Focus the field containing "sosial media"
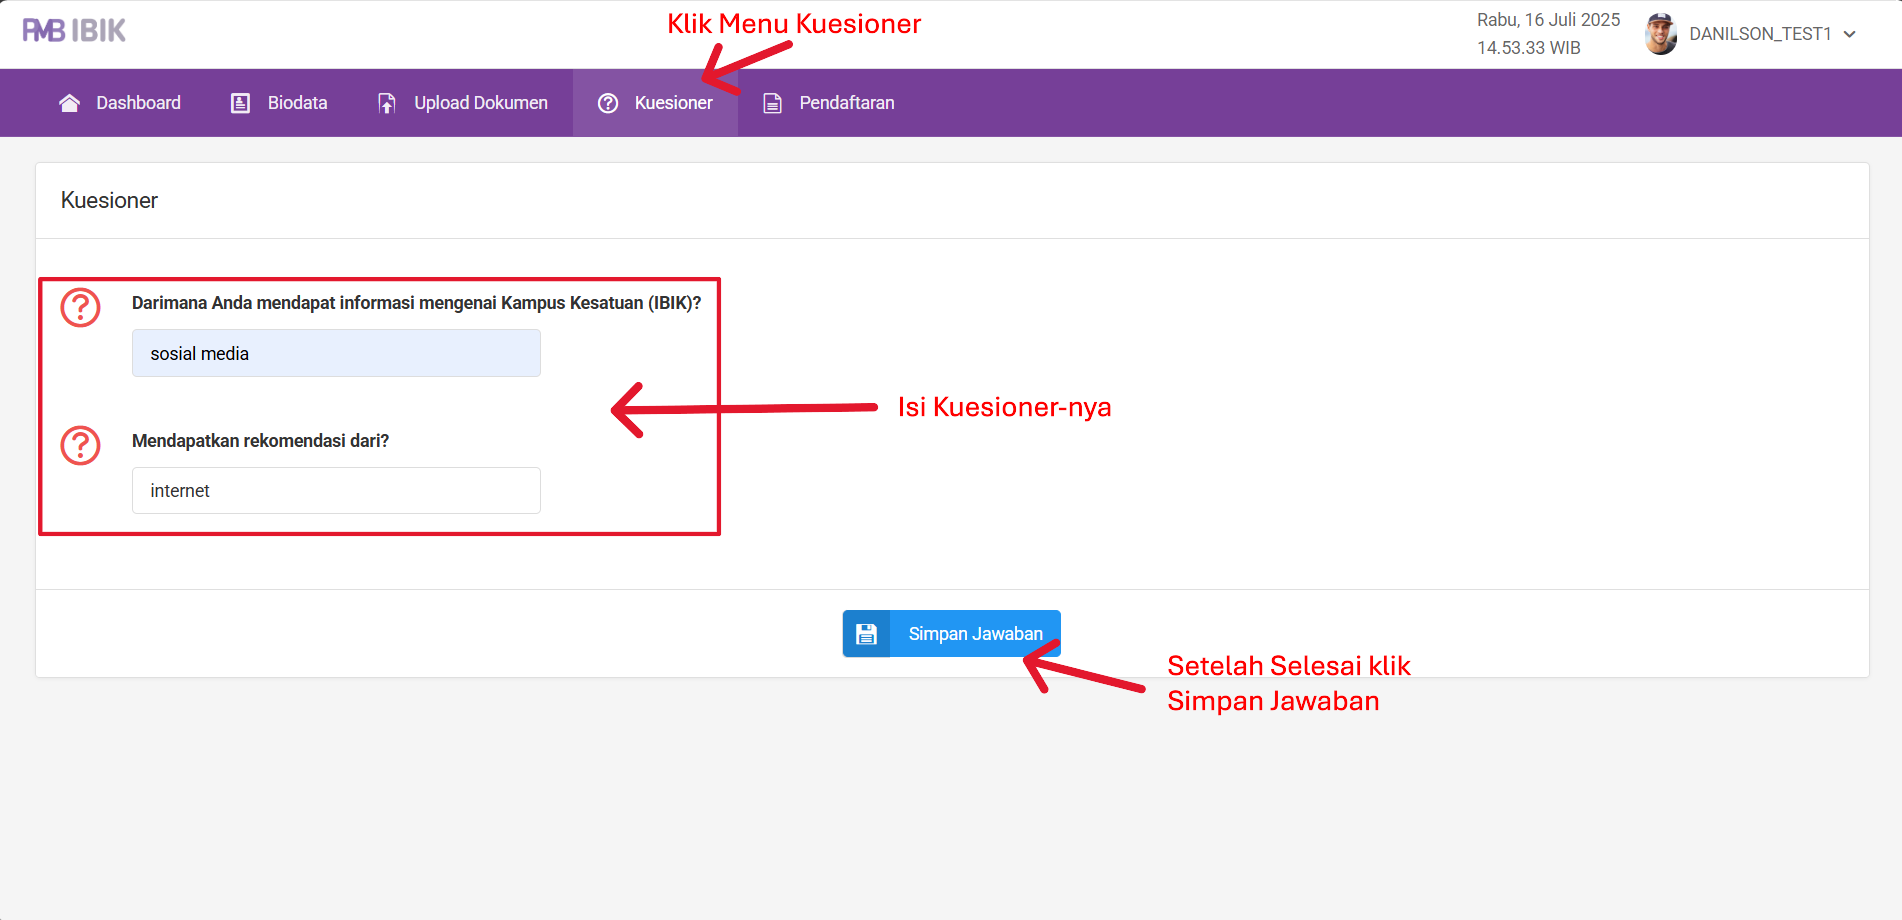The height and width of the screenshot is (920, 1902). pyautogui.click(x=336, y=353)
